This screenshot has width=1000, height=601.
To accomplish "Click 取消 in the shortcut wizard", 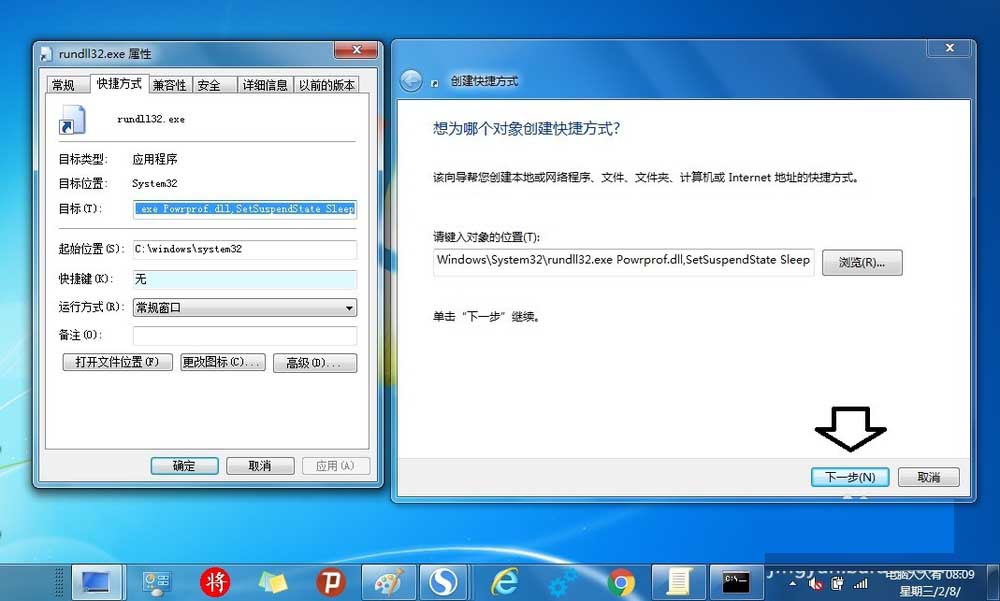I will coord(929,477).
